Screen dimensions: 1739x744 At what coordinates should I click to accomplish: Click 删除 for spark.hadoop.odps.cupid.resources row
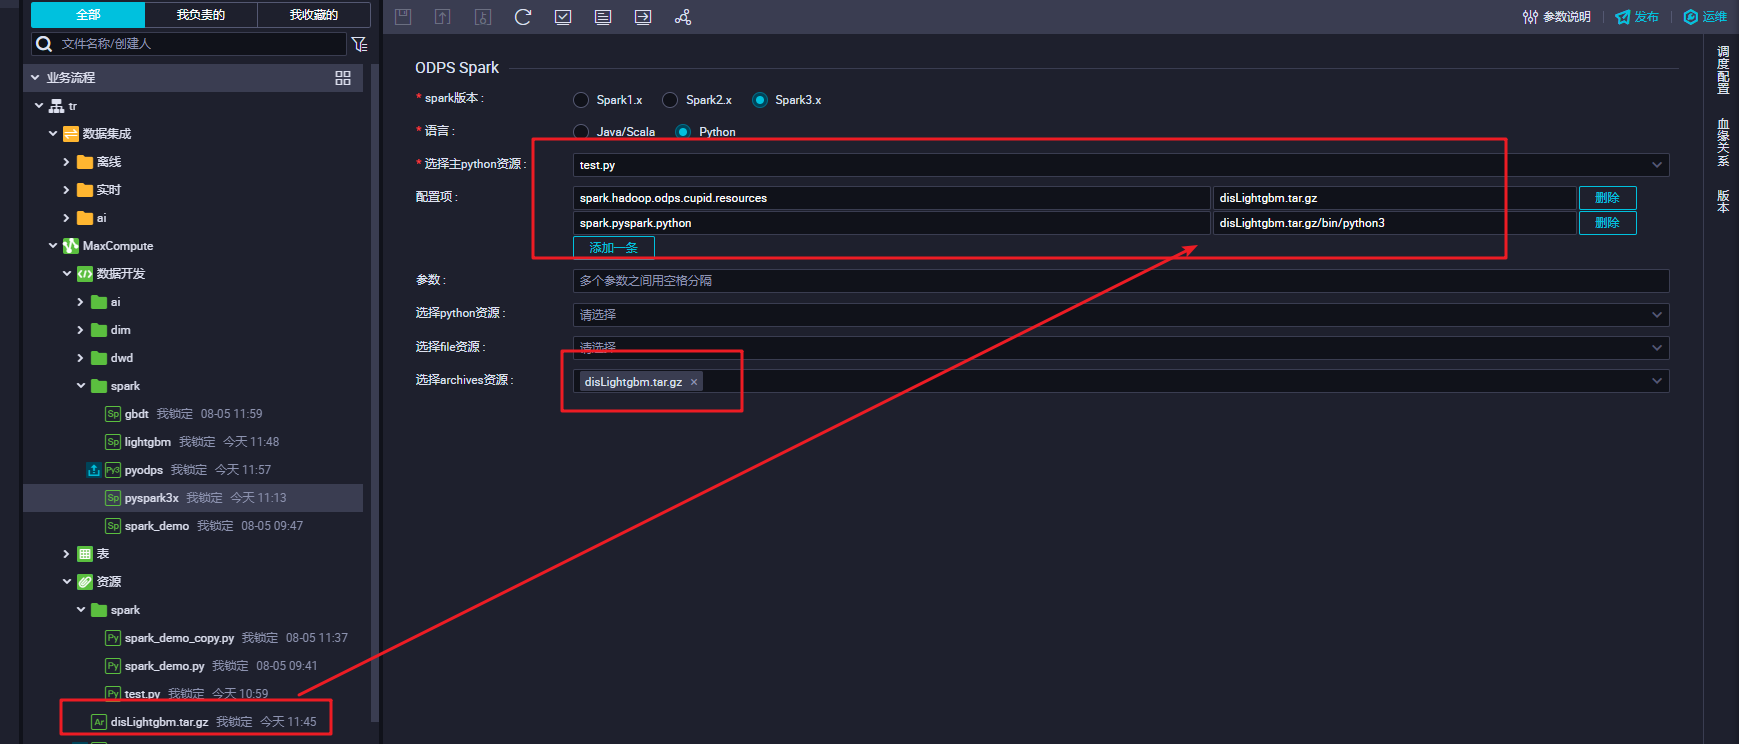[x=1608, y=198]
